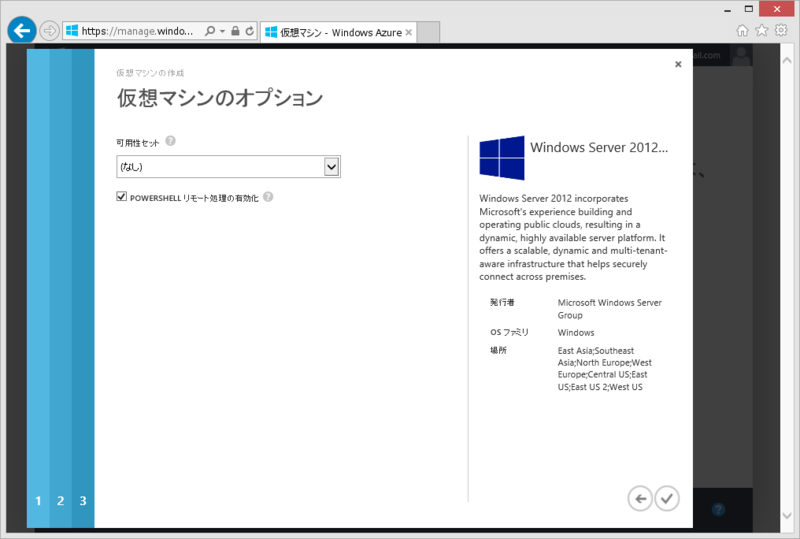Close the wizard dialog with the X
Image resolution: width=800 pixels, height=539 pixels.
(678, 64)
